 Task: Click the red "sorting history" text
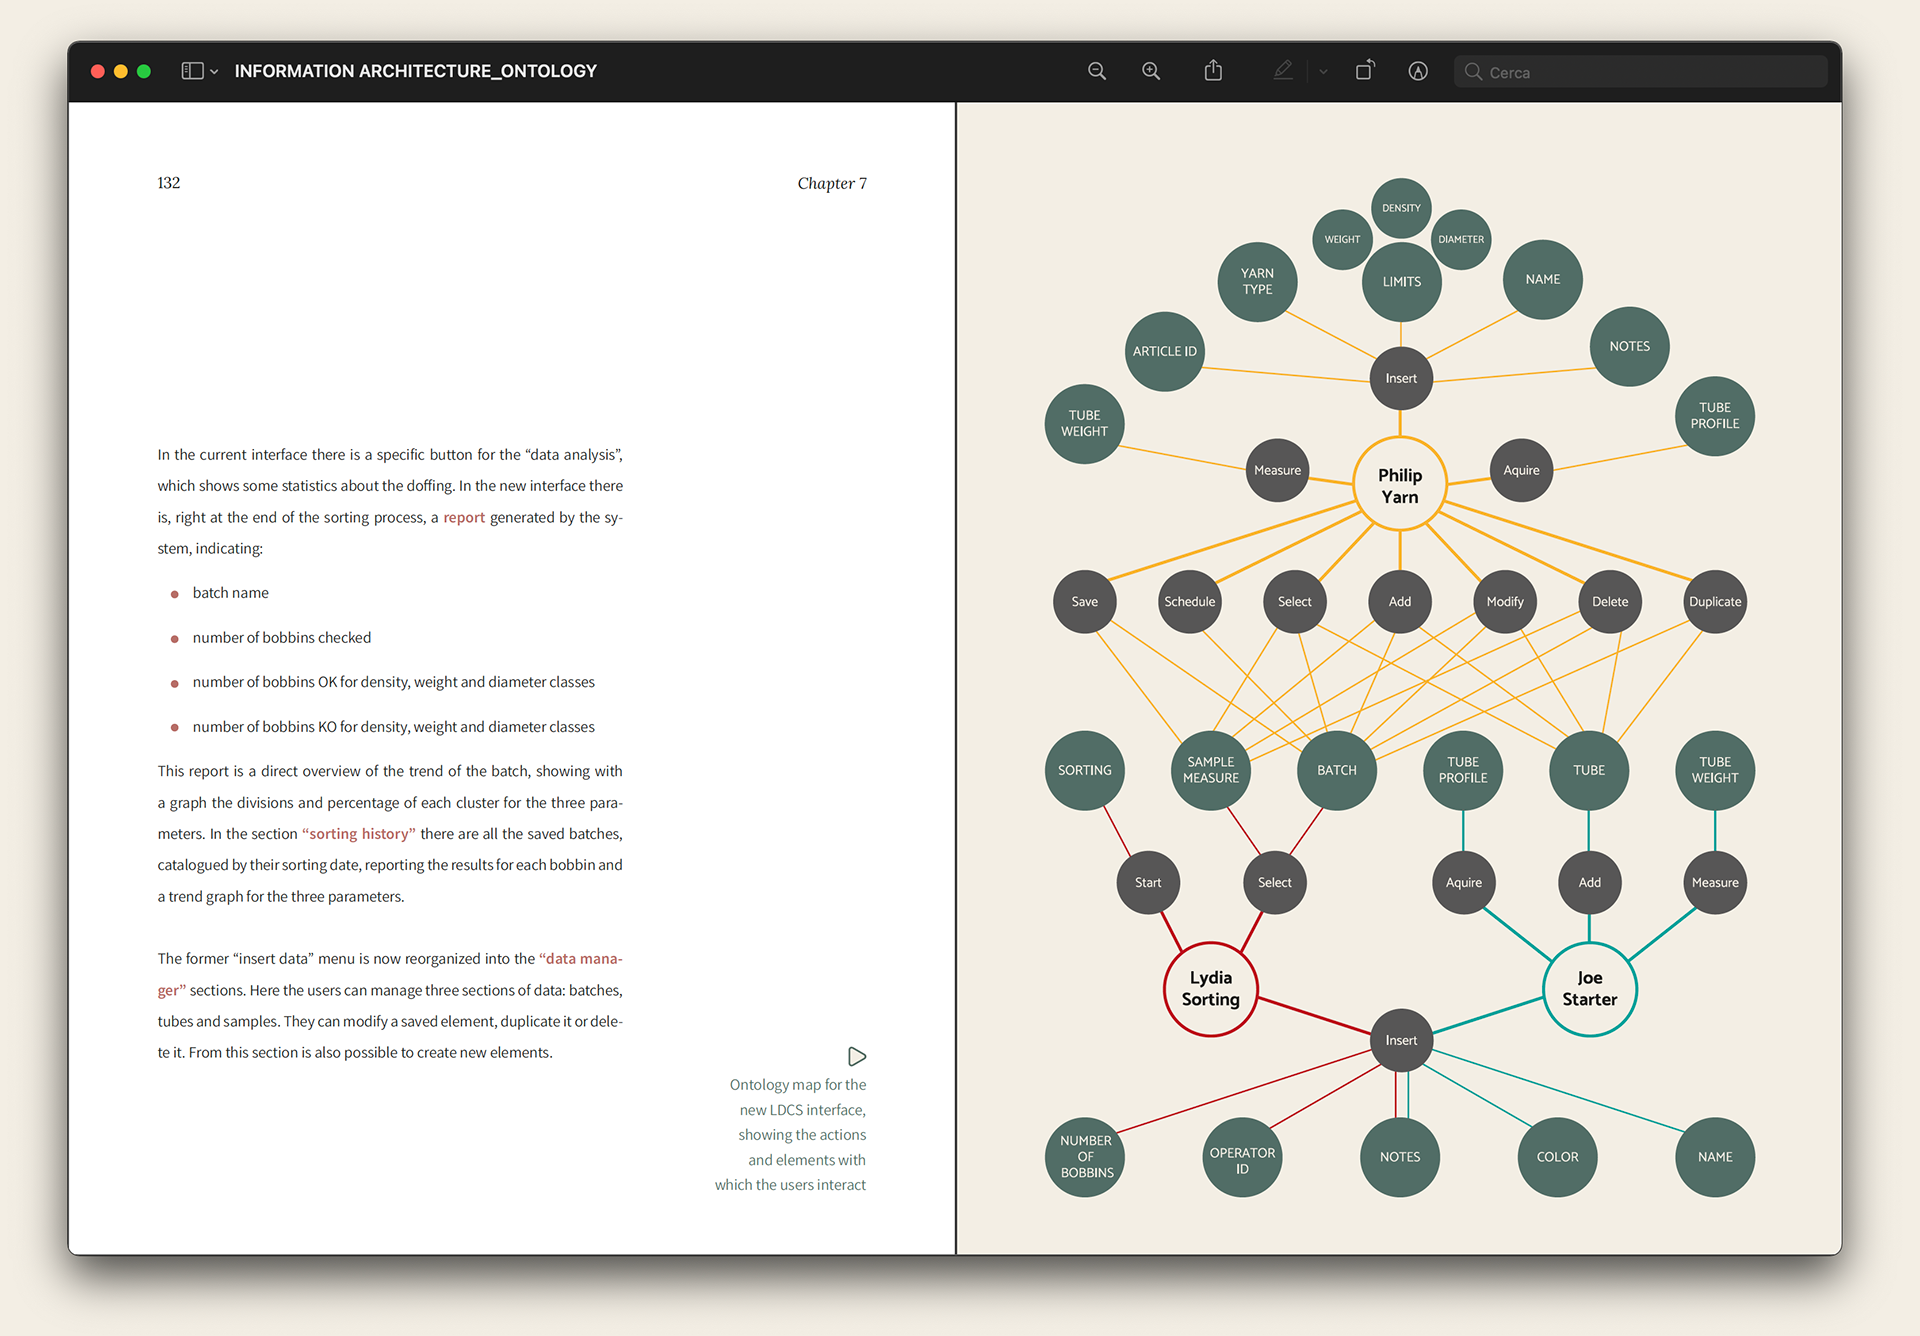pyautogui.click(x=359, y=833)
